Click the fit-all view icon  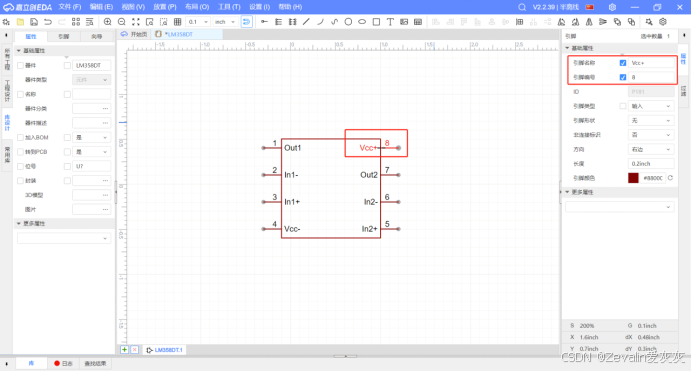(136, 22)
